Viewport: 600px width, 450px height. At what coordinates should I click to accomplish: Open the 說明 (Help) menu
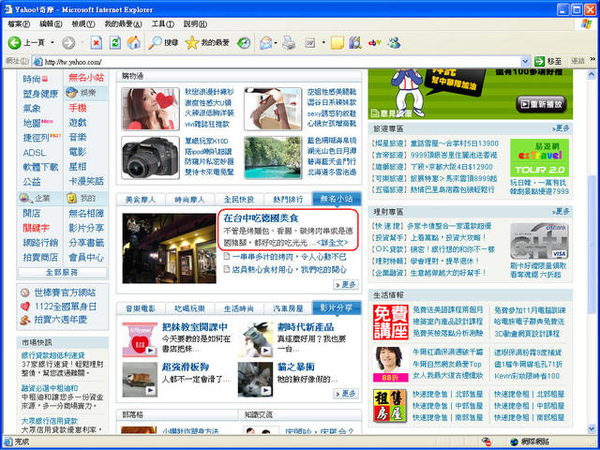point(195,24)
